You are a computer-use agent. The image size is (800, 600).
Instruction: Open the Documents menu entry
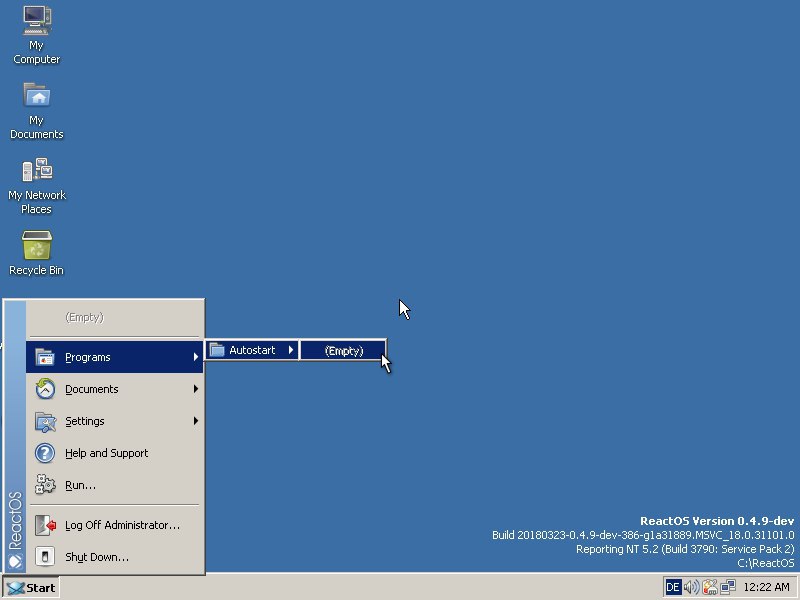[115, 389]
